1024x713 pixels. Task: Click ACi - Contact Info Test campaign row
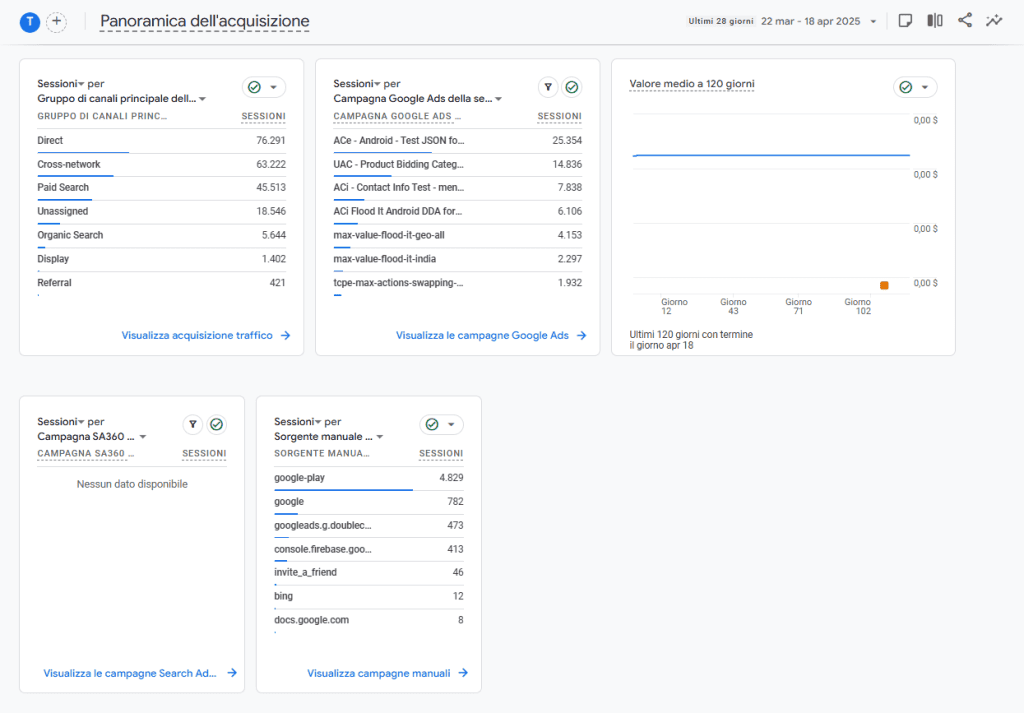click(457, 188)
